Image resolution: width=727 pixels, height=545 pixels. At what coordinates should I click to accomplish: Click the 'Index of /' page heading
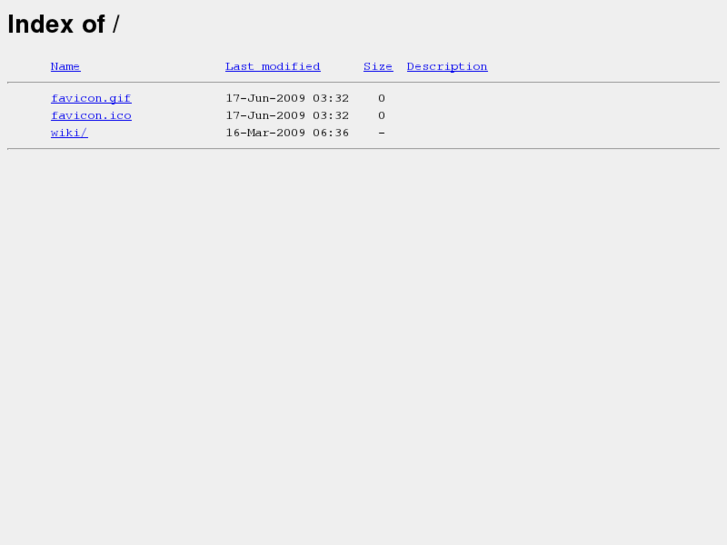coord(63,24)
